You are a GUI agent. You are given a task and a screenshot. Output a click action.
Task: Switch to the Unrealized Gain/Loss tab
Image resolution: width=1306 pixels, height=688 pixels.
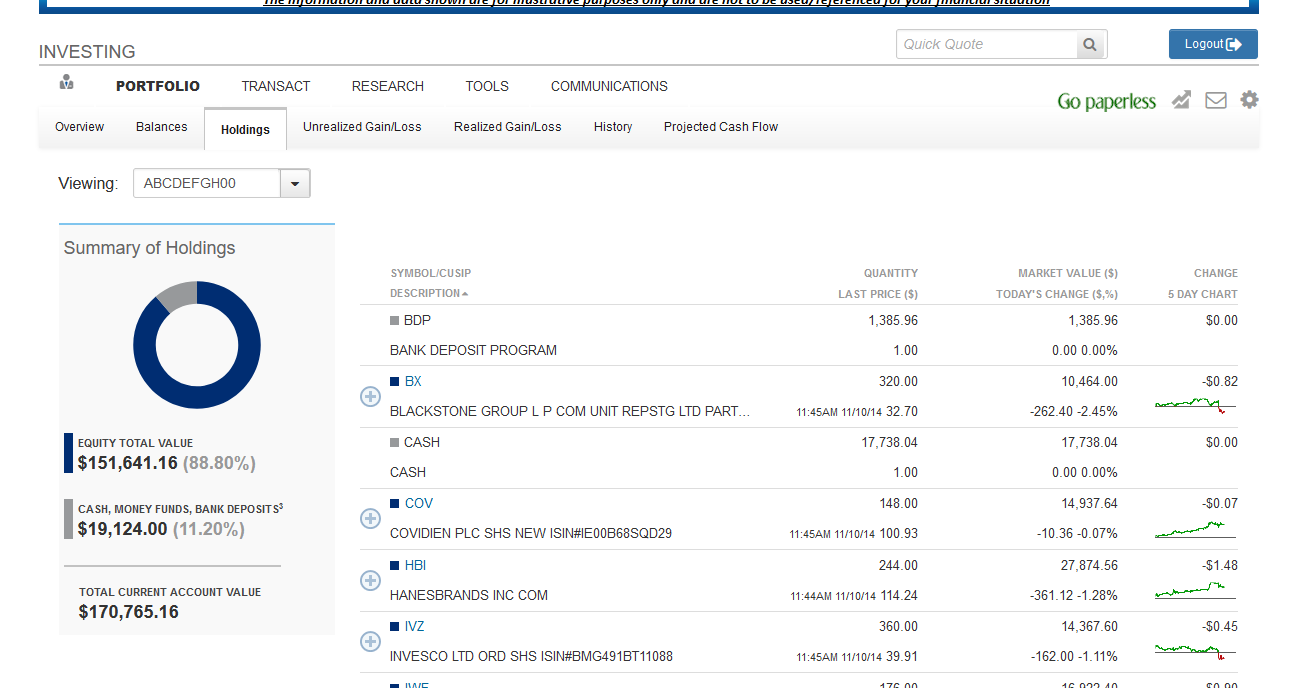(x=362, y=127)
